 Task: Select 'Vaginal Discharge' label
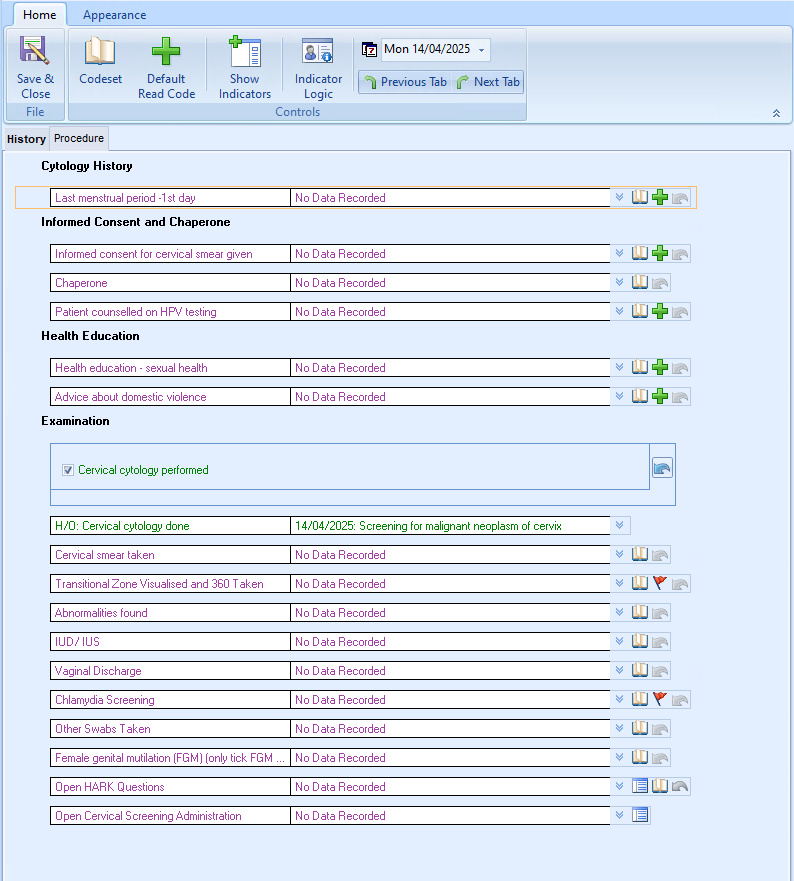(98, 671)
